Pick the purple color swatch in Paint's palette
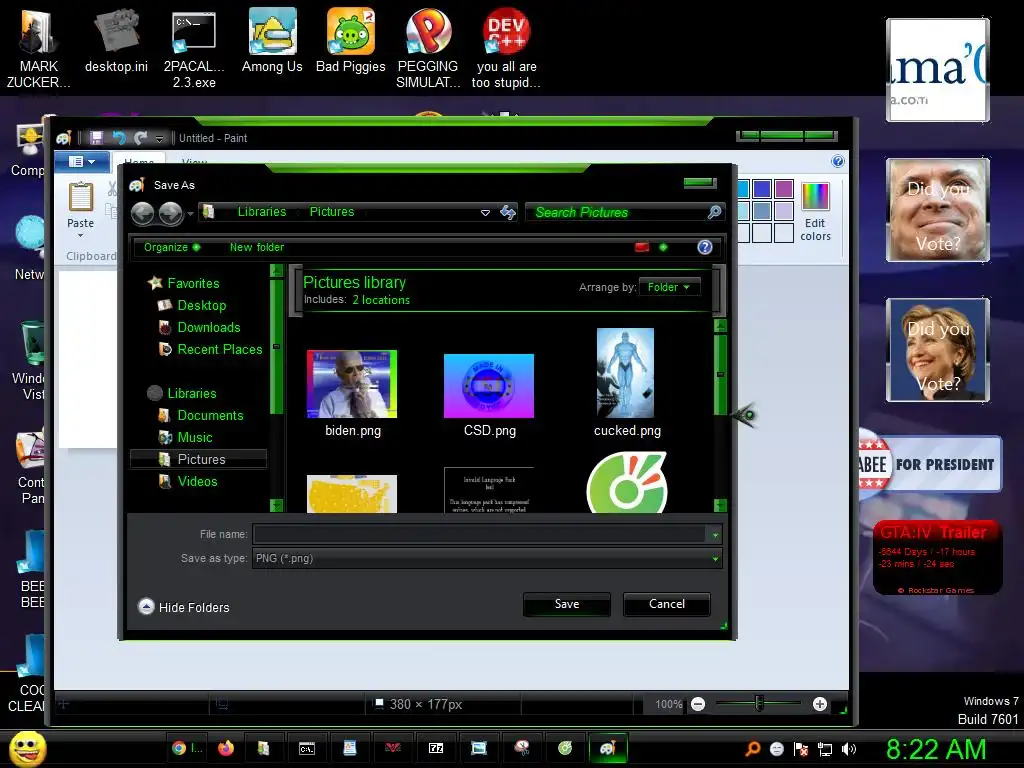Viewport: 1024px width, 768px height. click(x=784, y=189)
